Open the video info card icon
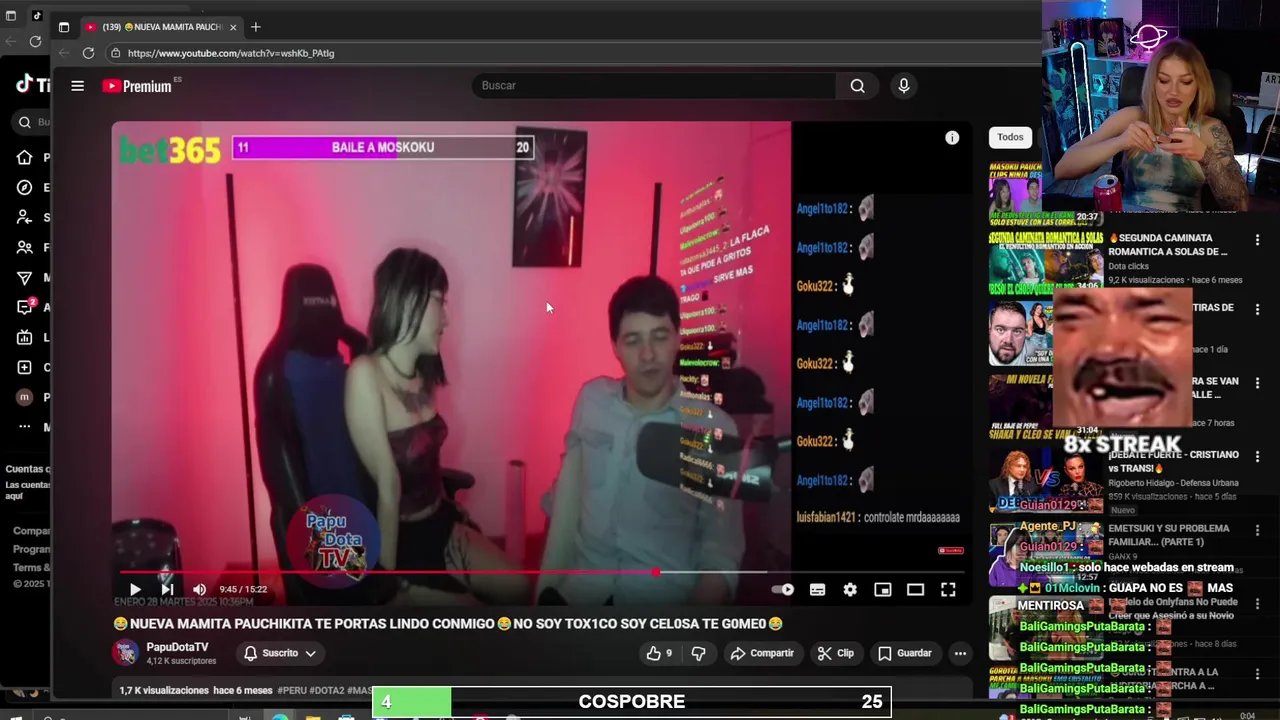The height and width of the screenshot is (720, 1280). point(952,138)
